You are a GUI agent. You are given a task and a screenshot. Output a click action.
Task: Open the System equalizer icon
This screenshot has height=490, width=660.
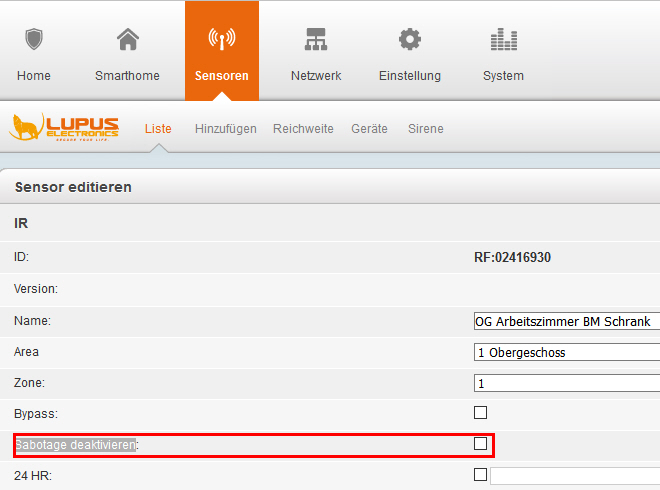point(502,40)
